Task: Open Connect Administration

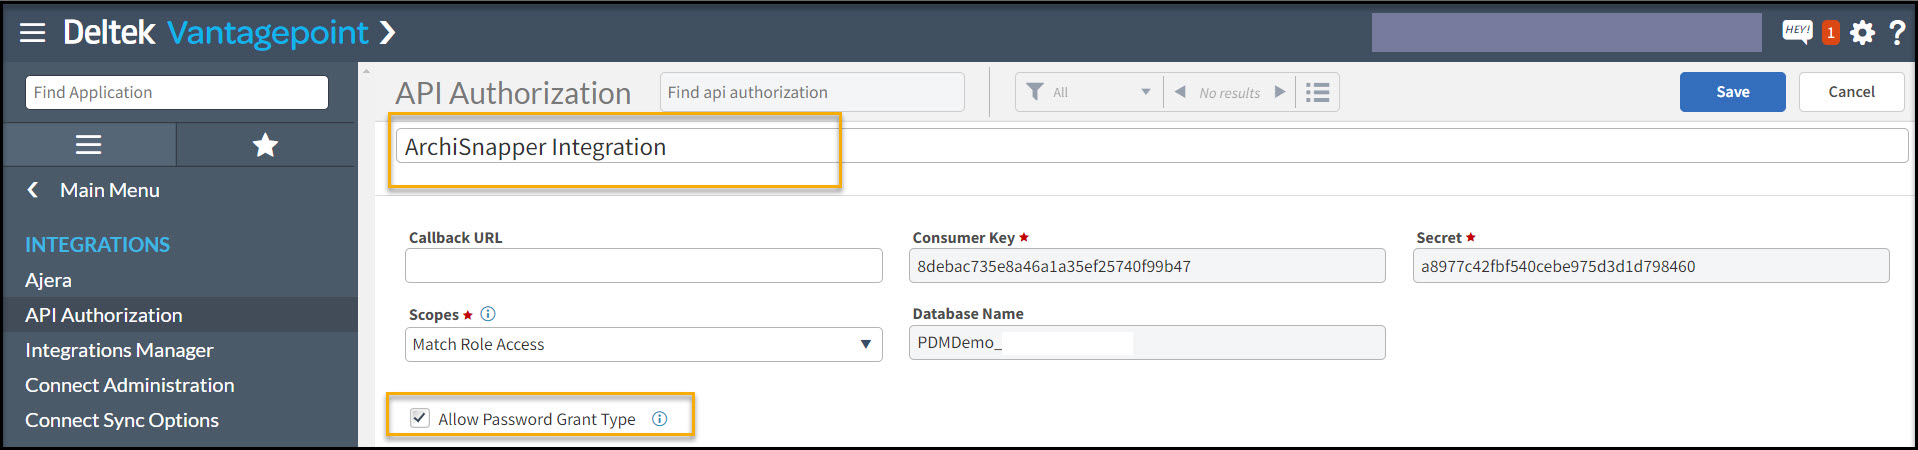Action: (x=130, y=385)
